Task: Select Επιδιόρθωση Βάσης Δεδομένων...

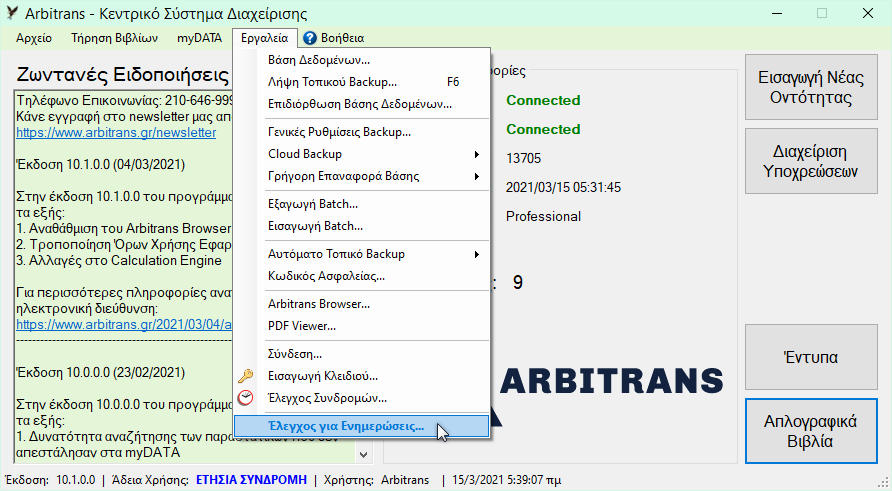Action: (362, 104)
